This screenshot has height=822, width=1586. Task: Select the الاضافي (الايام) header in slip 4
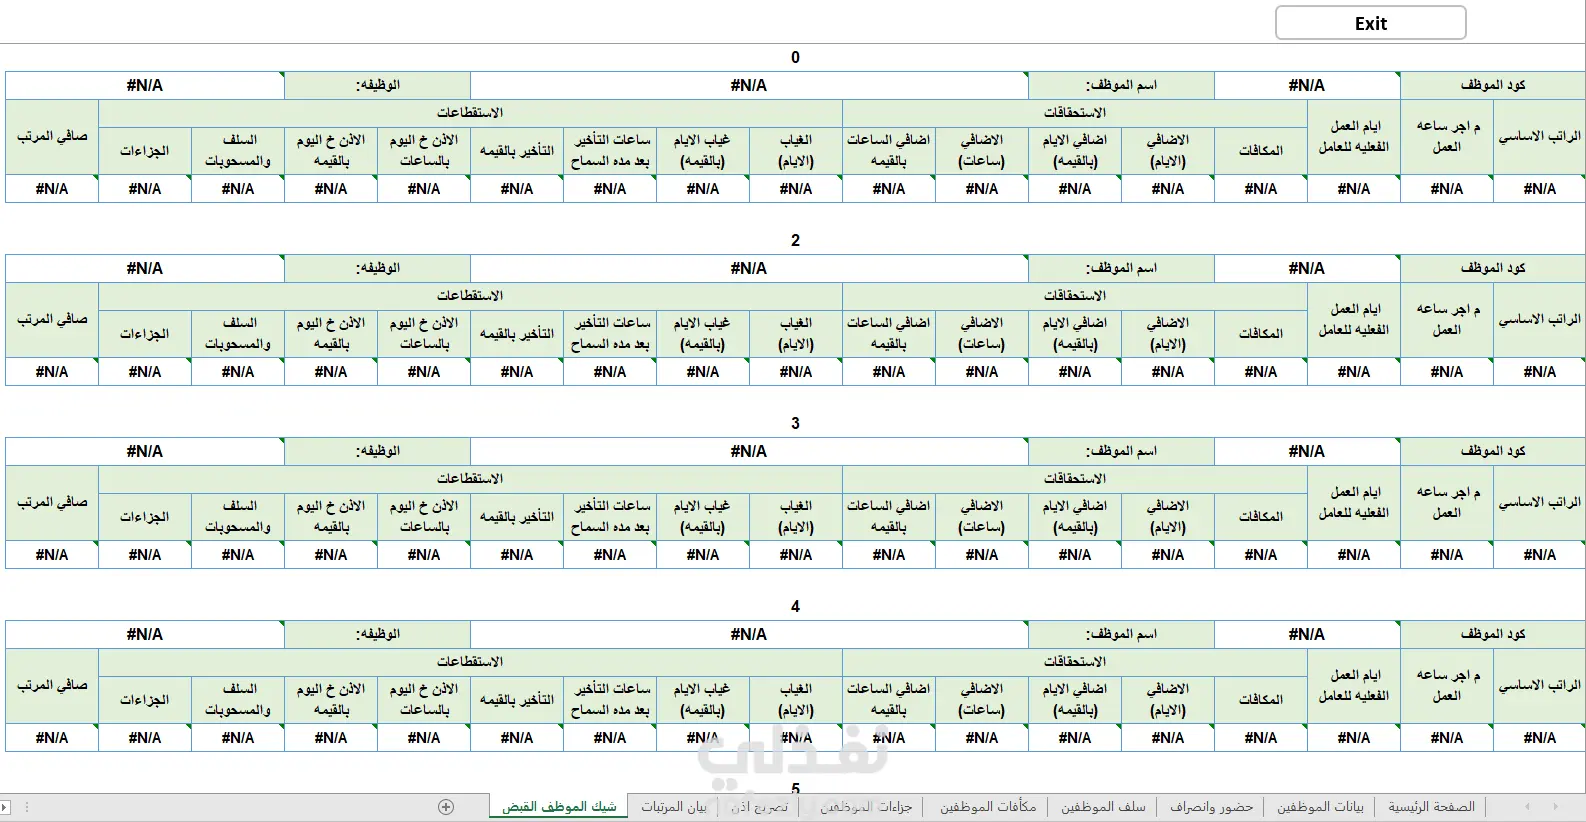point(1168,700)
